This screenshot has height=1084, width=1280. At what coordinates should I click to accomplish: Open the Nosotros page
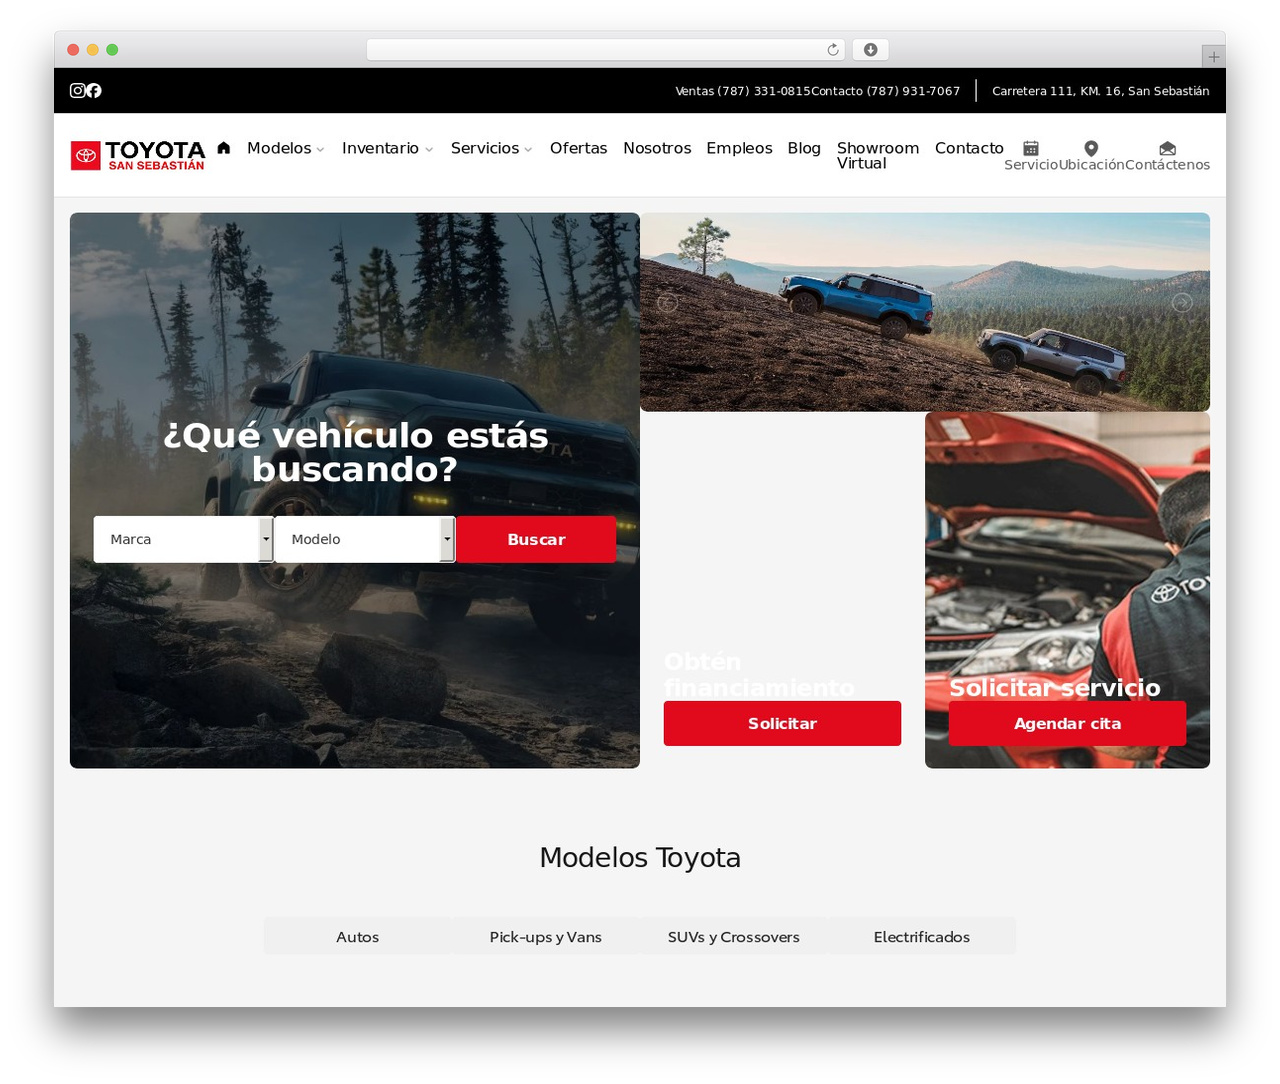click(657, 148)
